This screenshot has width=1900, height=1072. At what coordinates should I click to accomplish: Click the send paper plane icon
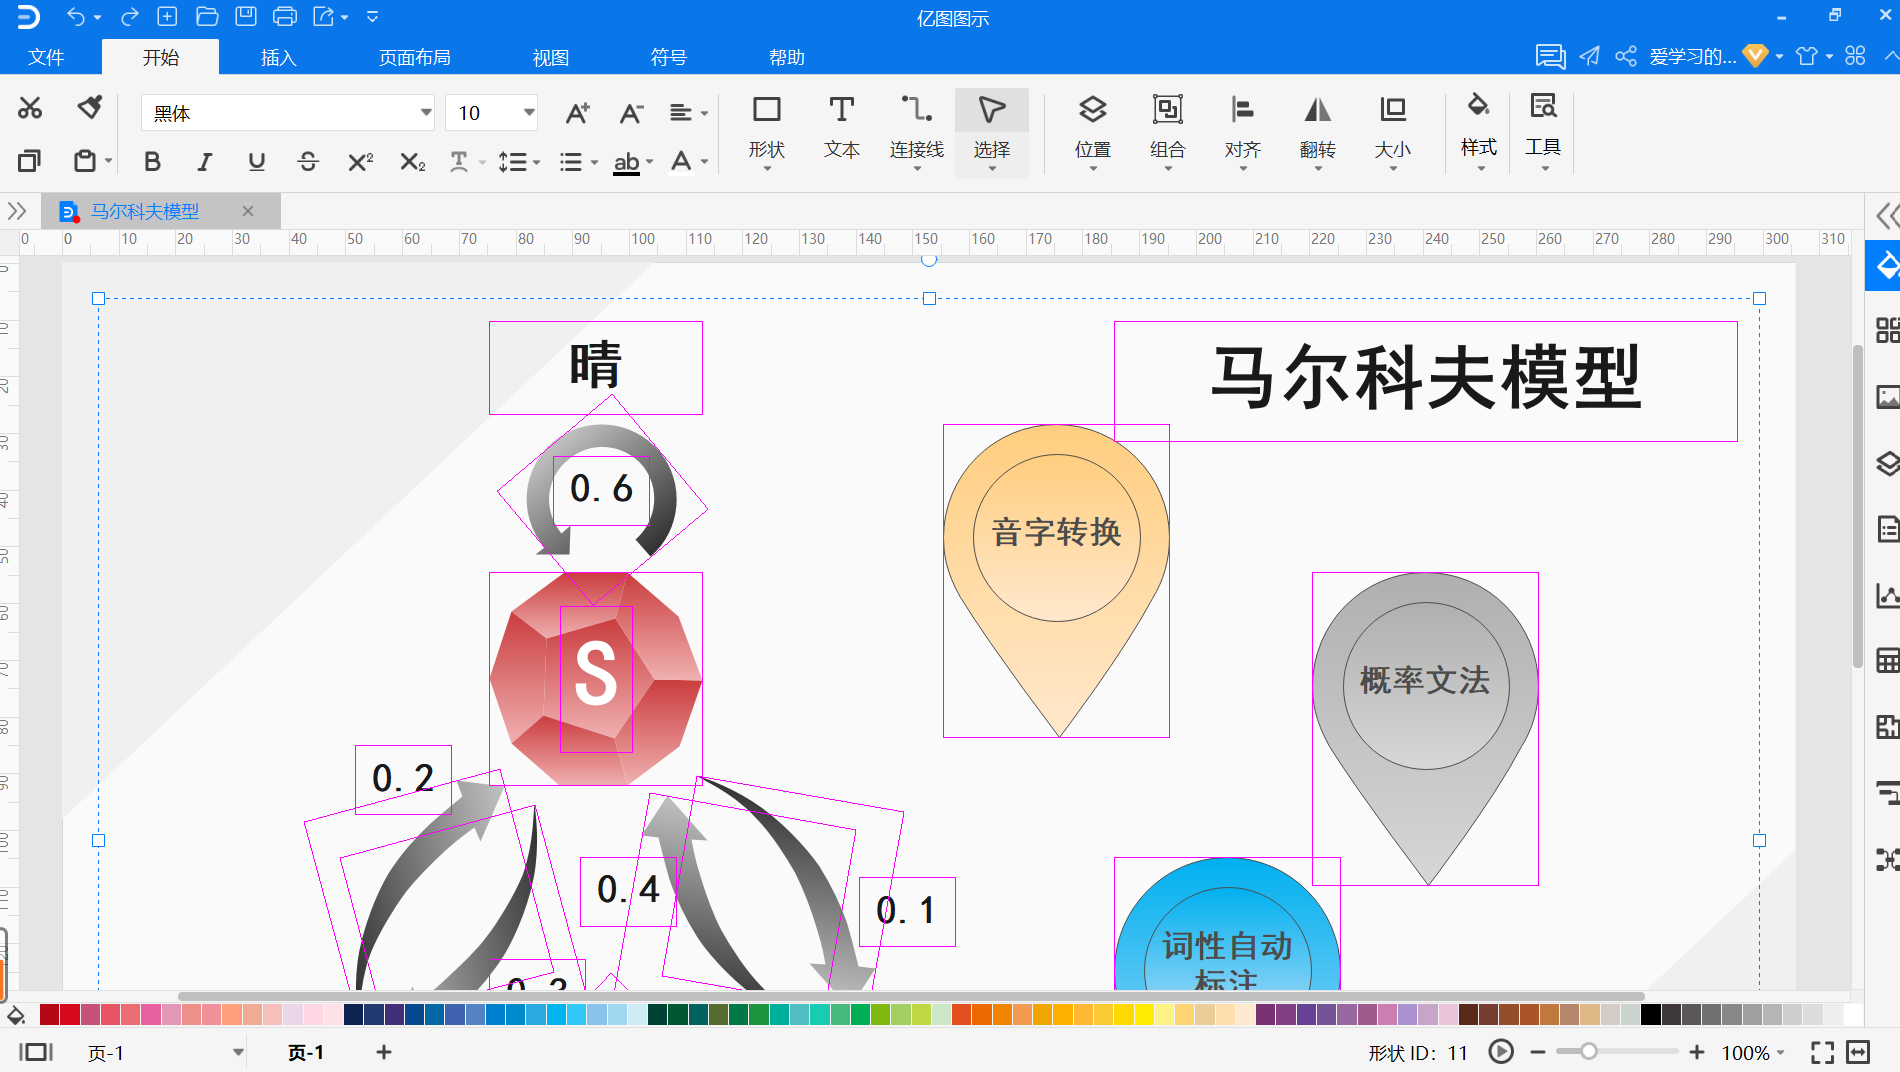1589,56
